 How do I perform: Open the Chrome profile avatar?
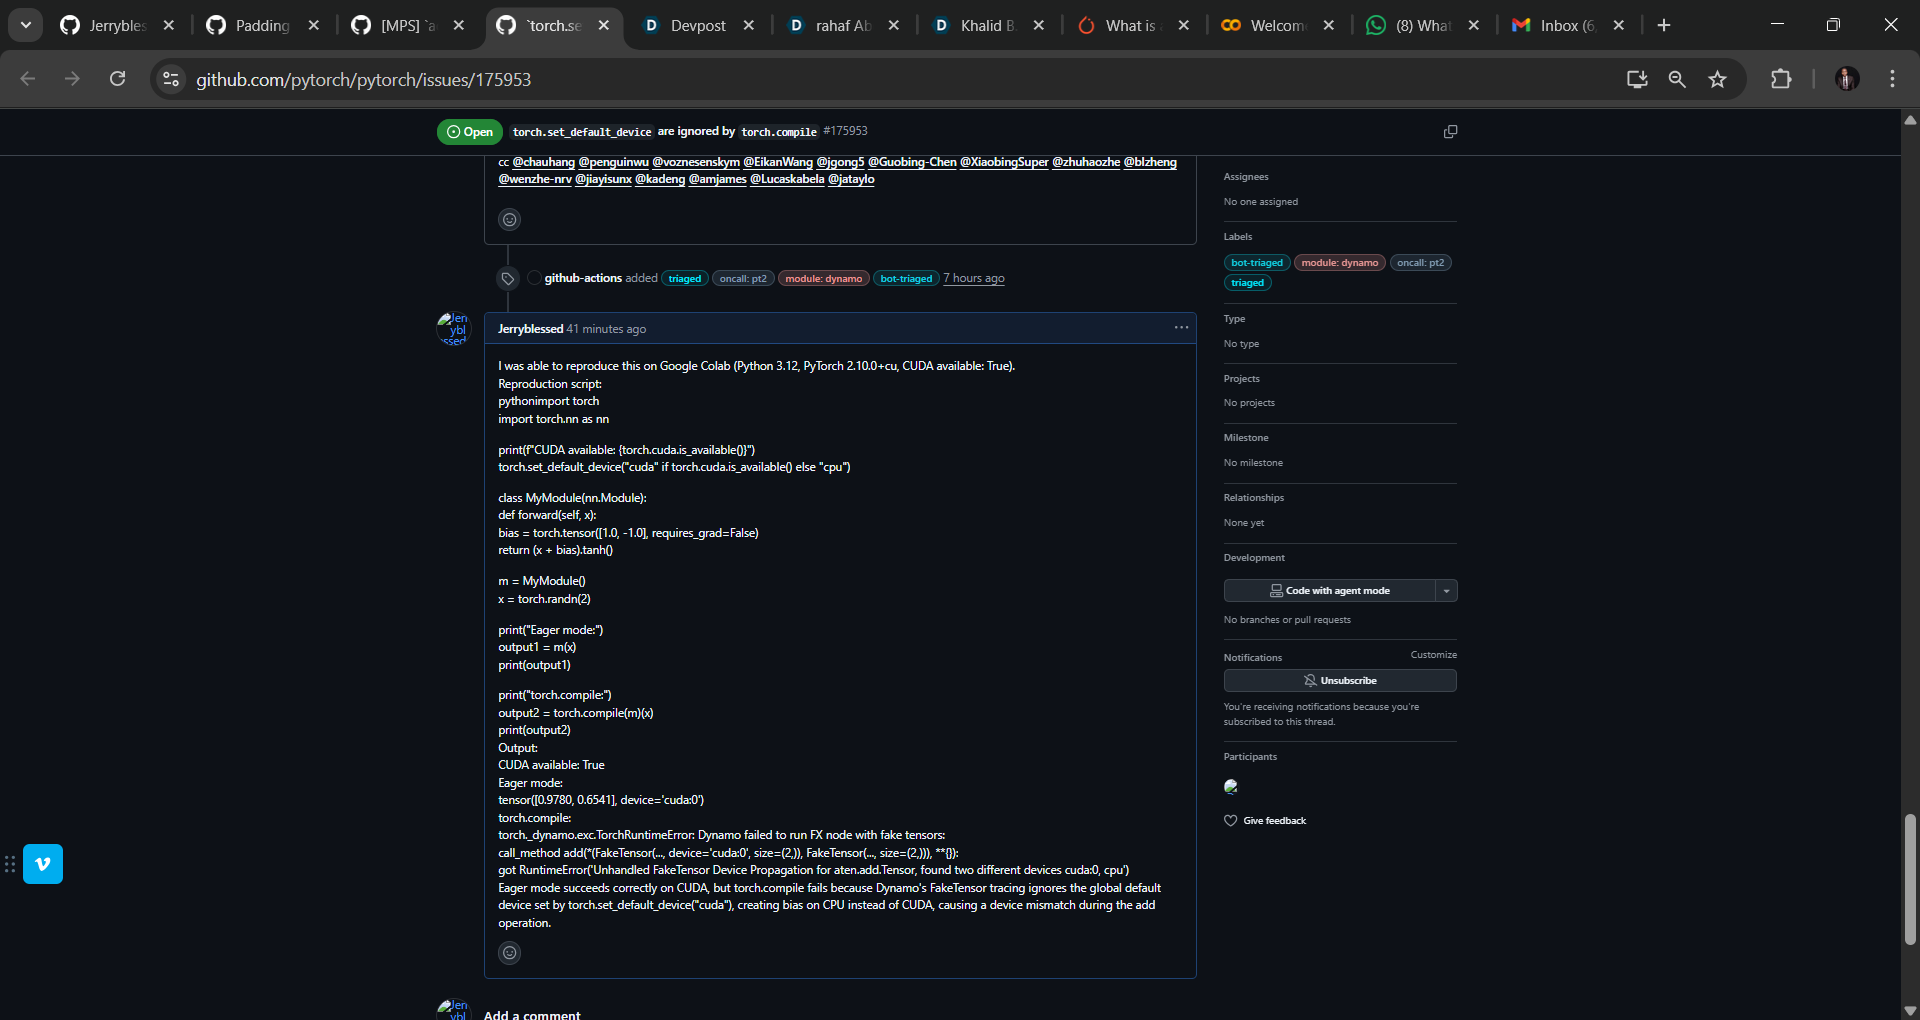[x=1847, y=79]
